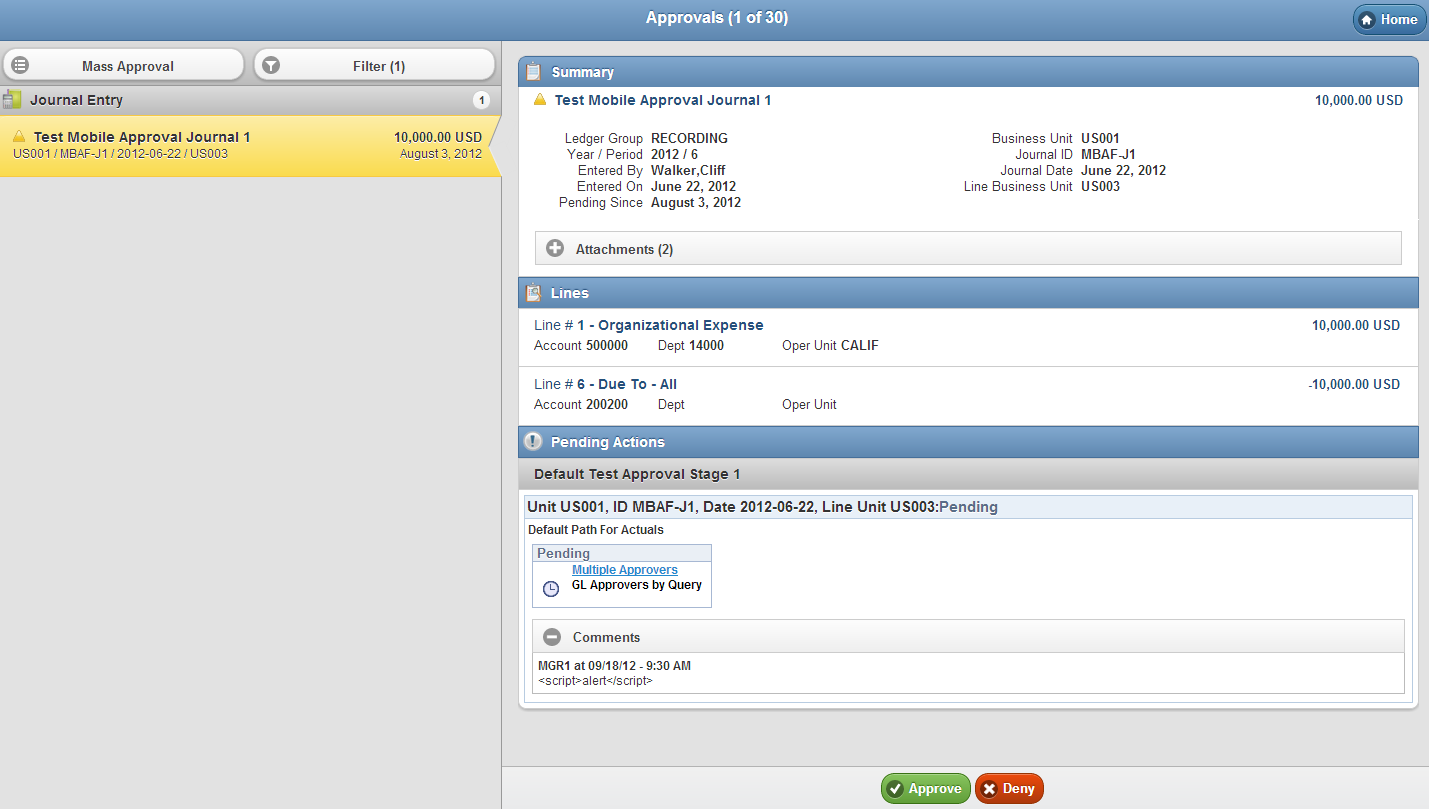Select Test Mobile Approval Journal 1 entry

pyautogui.click(x=248, y=146)
